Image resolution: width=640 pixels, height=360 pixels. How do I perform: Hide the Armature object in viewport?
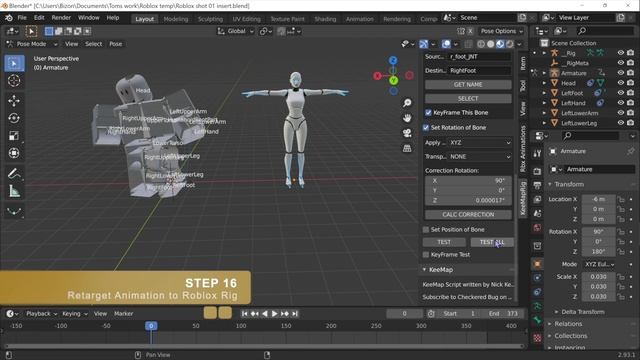tap(620, 73)
